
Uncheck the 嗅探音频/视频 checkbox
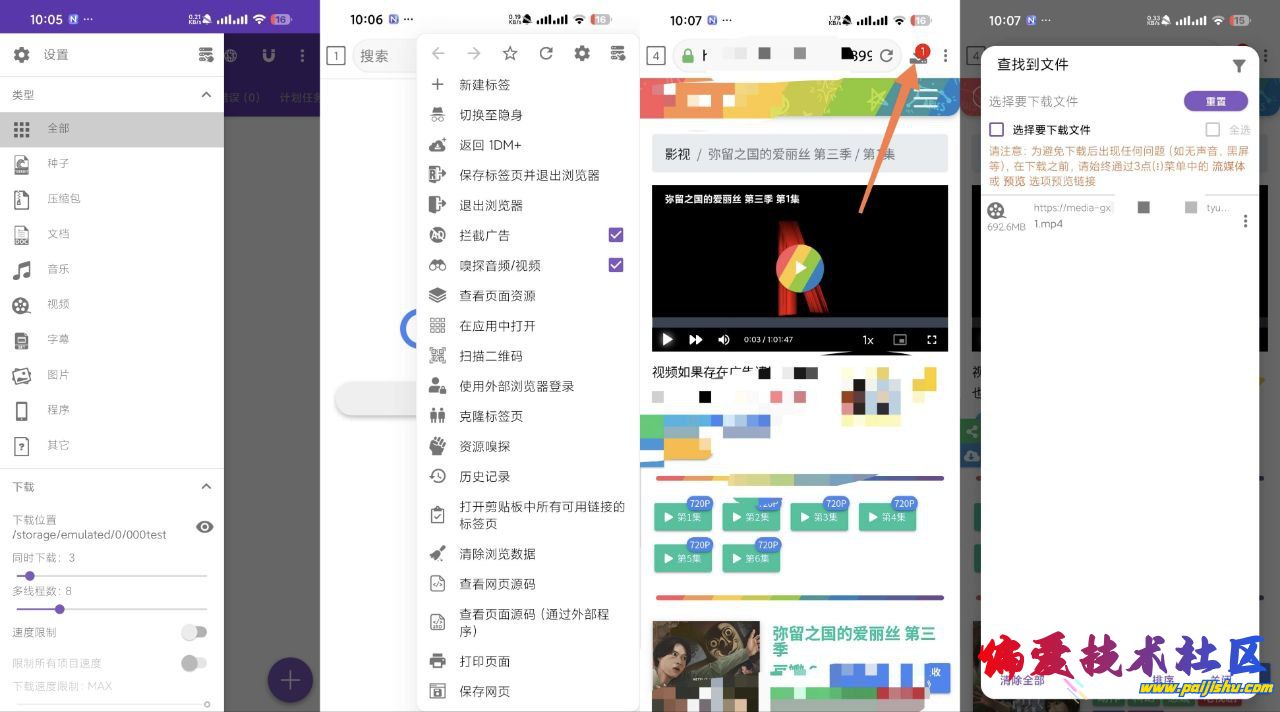tap(616, 265)
